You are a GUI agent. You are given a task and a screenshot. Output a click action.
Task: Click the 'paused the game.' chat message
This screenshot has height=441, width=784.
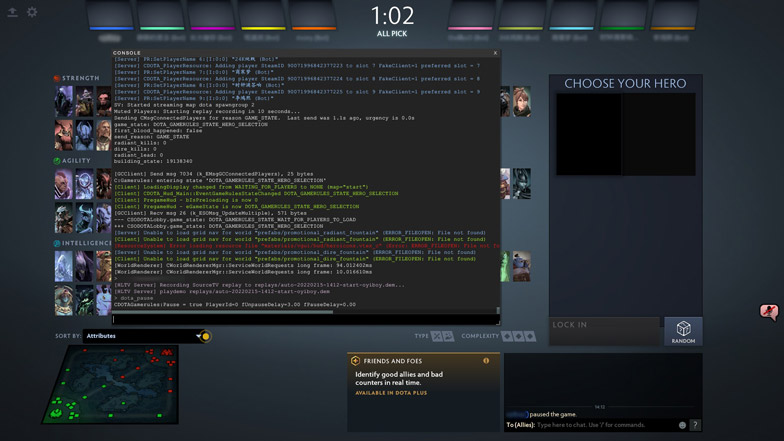[x=552, y=414]
